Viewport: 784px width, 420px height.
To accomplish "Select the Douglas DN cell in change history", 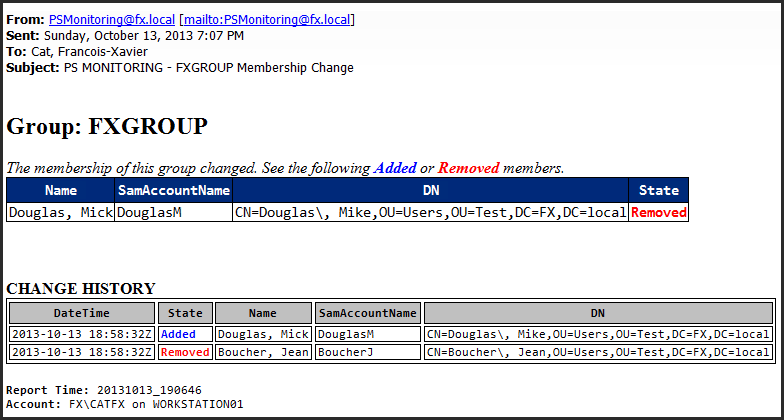I will coord(598,334).
